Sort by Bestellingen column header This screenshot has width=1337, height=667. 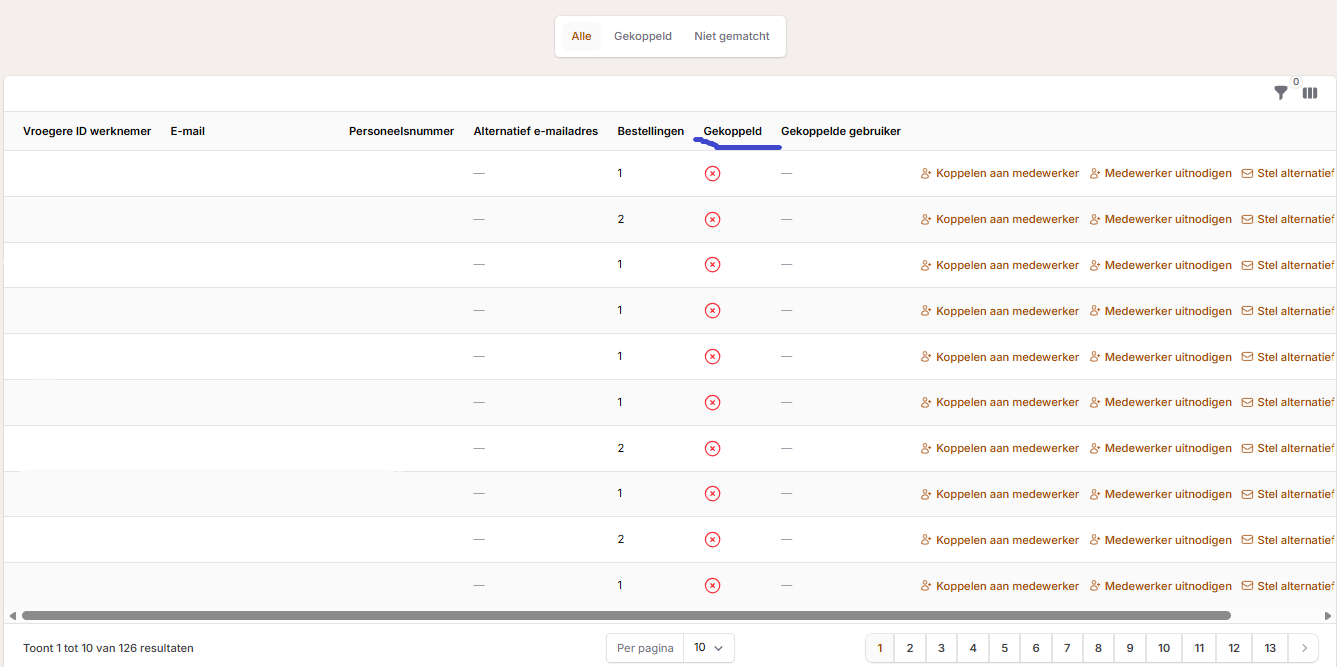click(x=651, y=131)
